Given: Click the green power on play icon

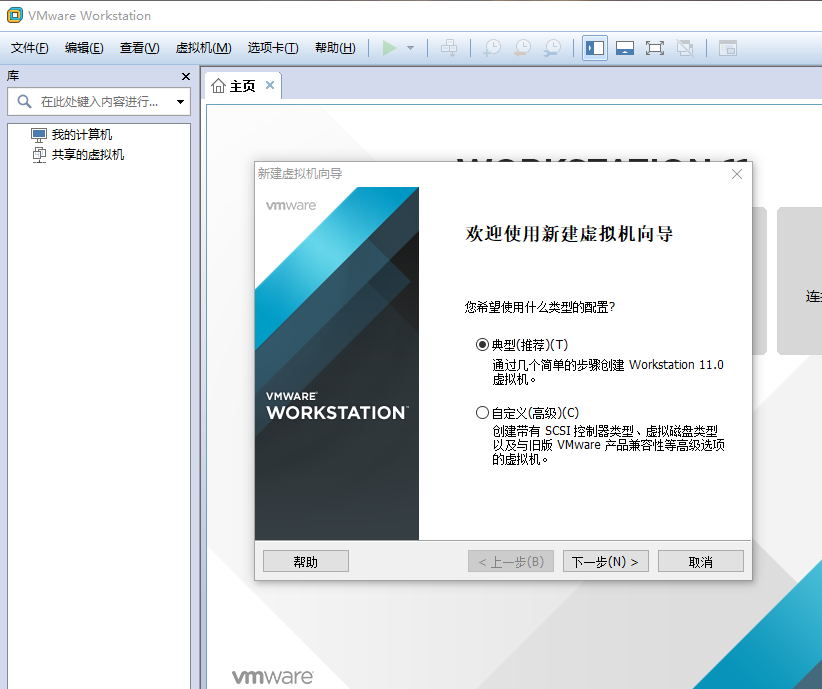Looking at the screenshot, I should pyautogui.click(x=390, y=48).
